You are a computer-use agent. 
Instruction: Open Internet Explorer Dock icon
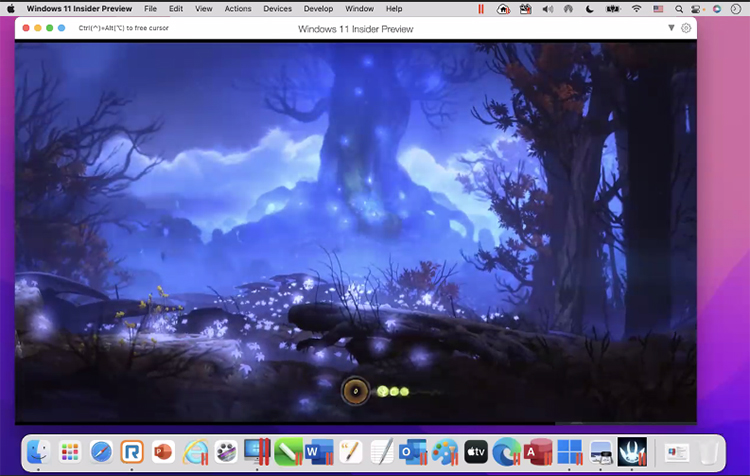195,452
